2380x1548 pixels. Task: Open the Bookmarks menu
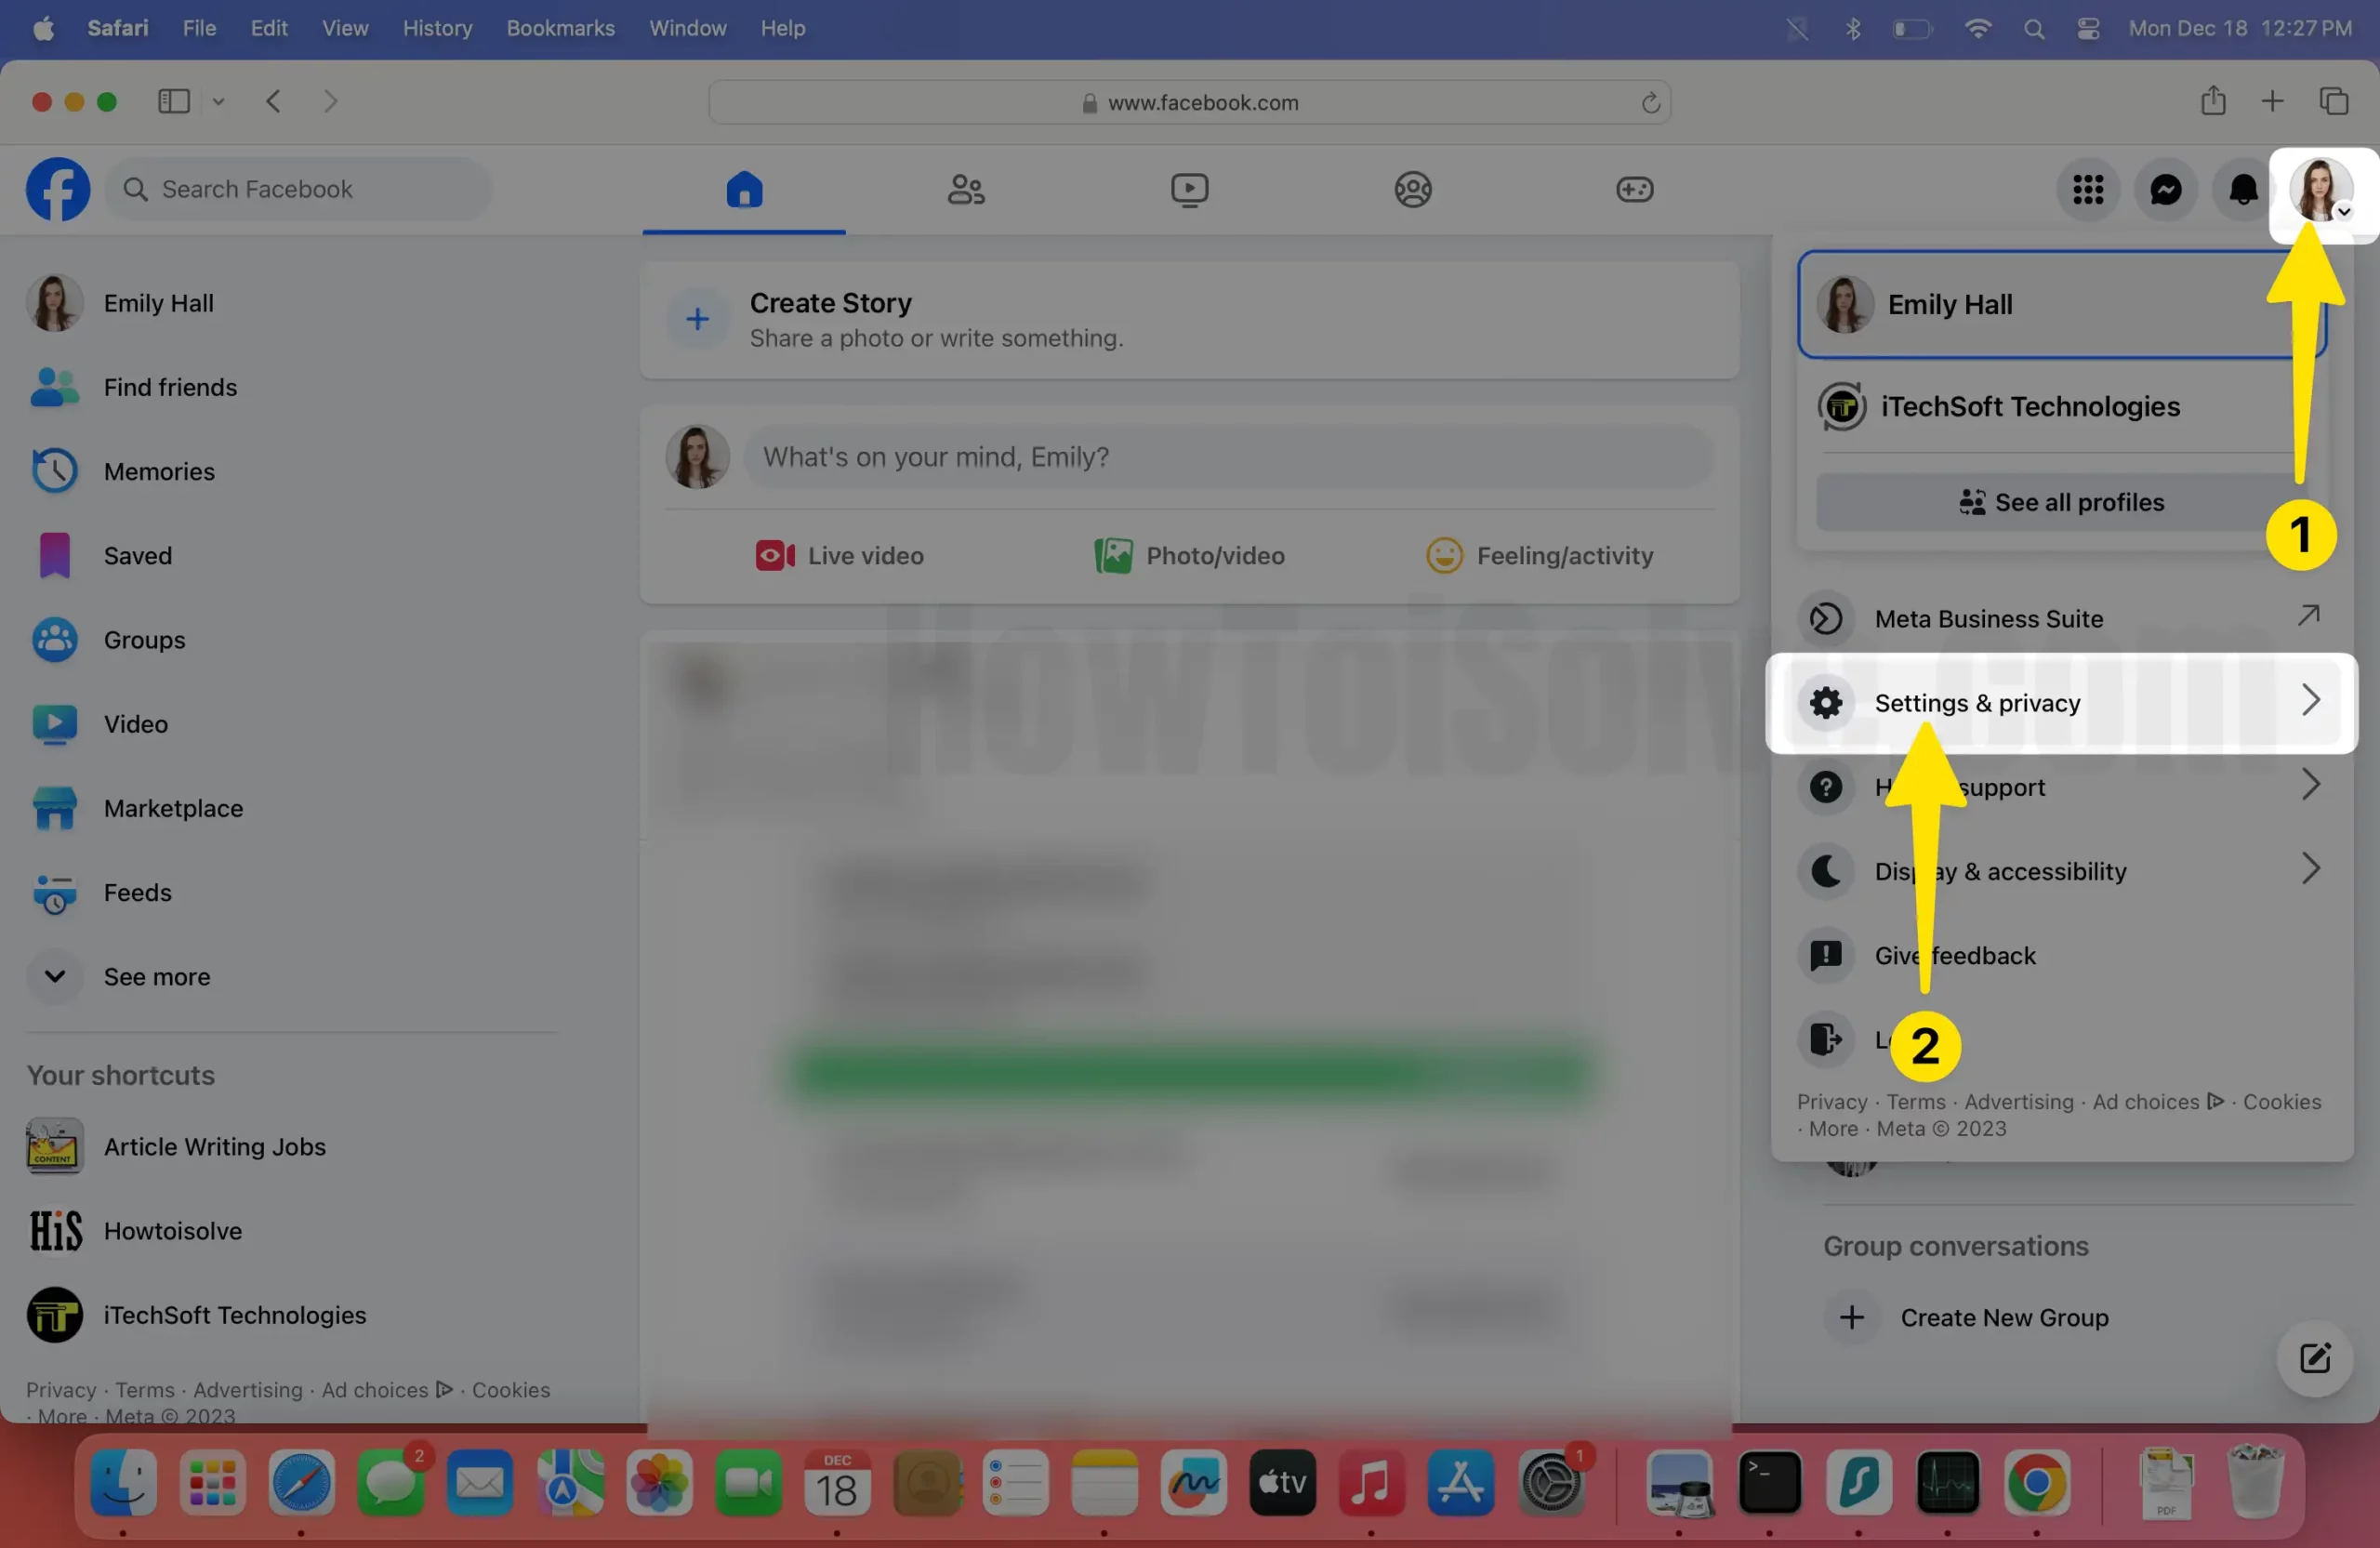click(x=560, y=28)
